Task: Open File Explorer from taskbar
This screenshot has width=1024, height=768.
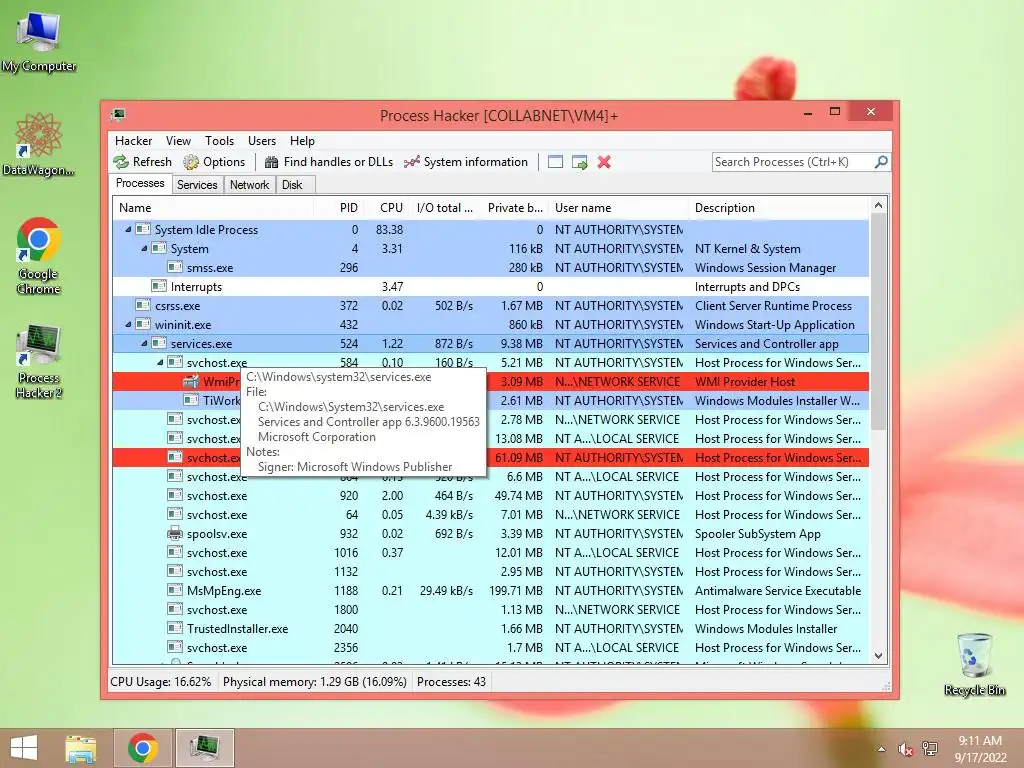Action: [x=80, y=748]
